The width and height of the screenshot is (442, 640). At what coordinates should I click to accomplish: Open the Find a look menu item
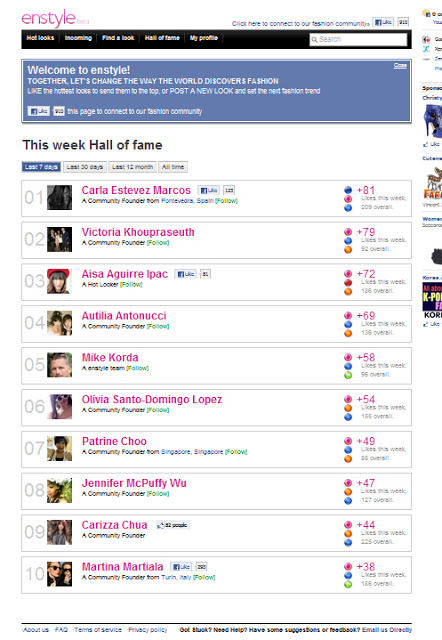pos(118,38)
